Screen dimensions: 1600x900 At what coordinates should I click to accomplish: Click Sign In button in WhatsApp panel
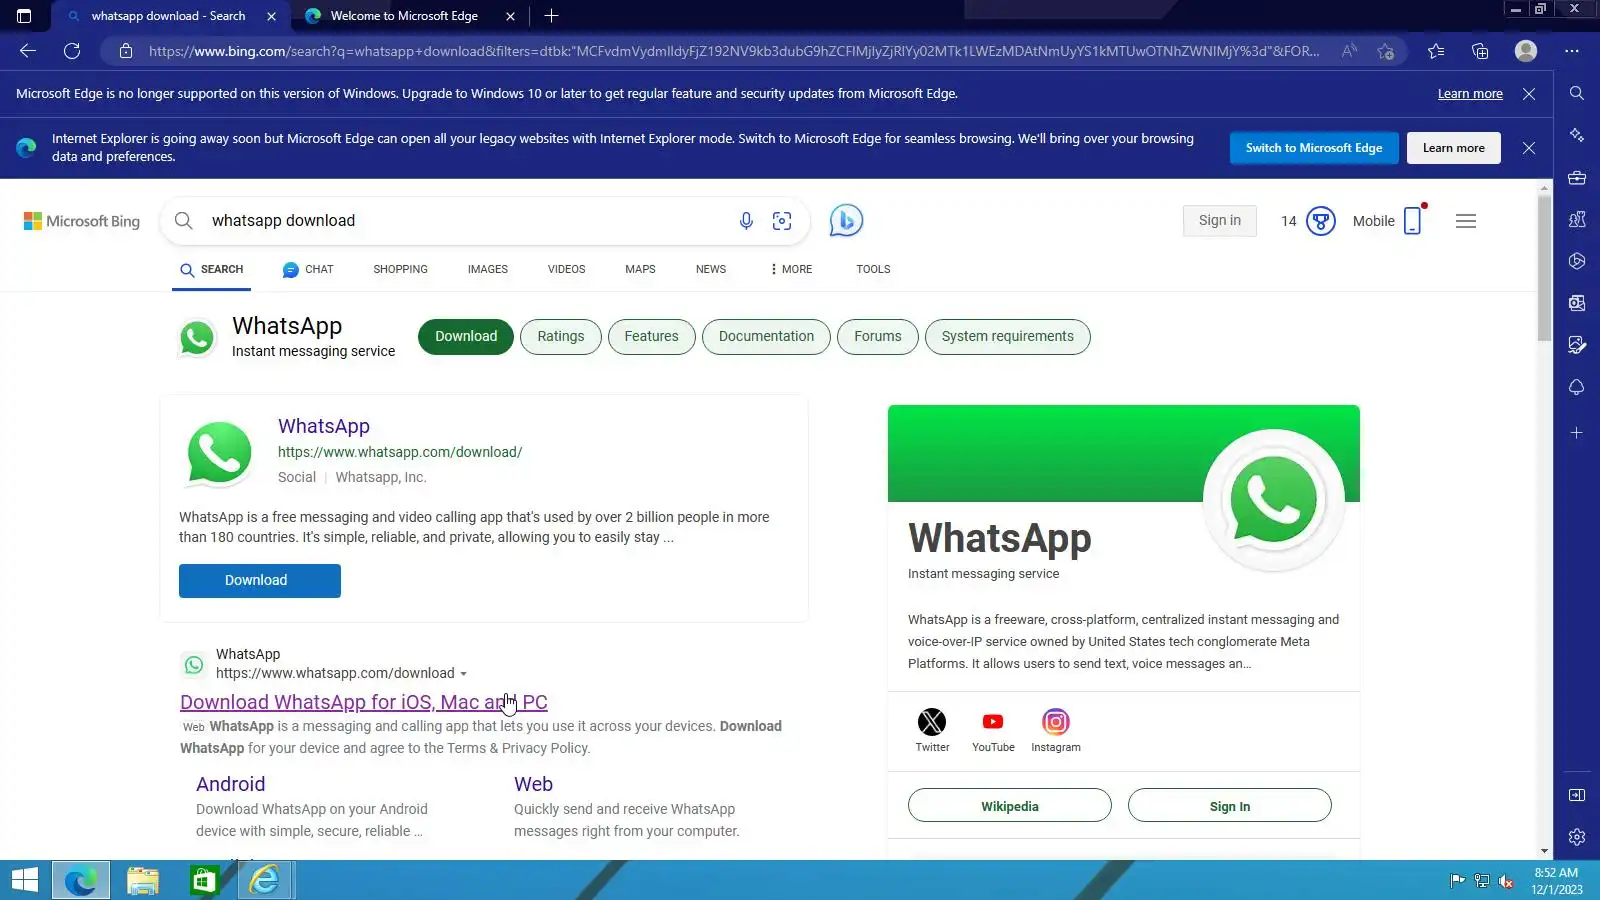(x=1230, y=806)
